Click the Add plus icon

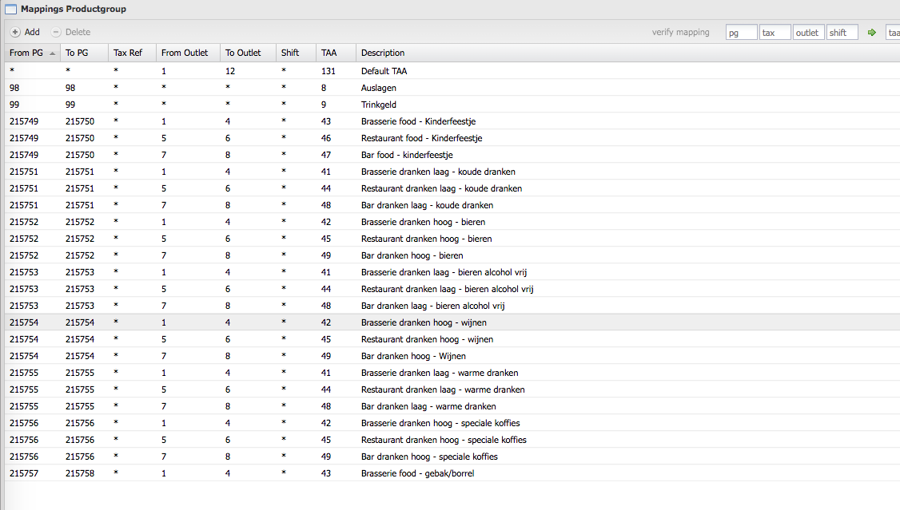click(x=15, y=32)
